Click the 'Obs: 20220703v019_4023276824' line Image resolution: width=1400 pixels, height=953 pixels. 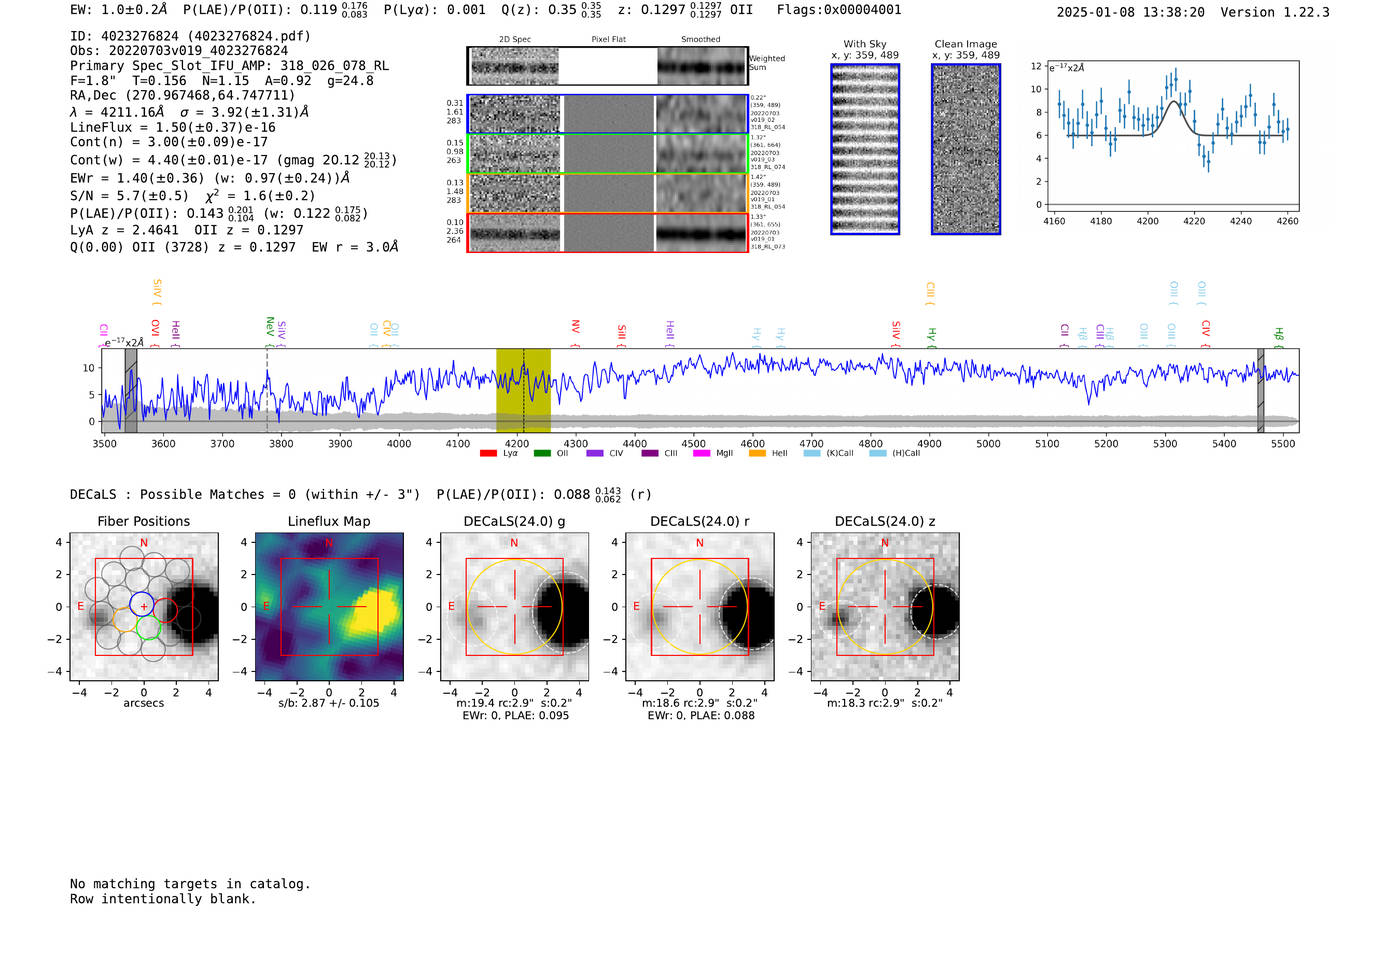click(179, 51)
